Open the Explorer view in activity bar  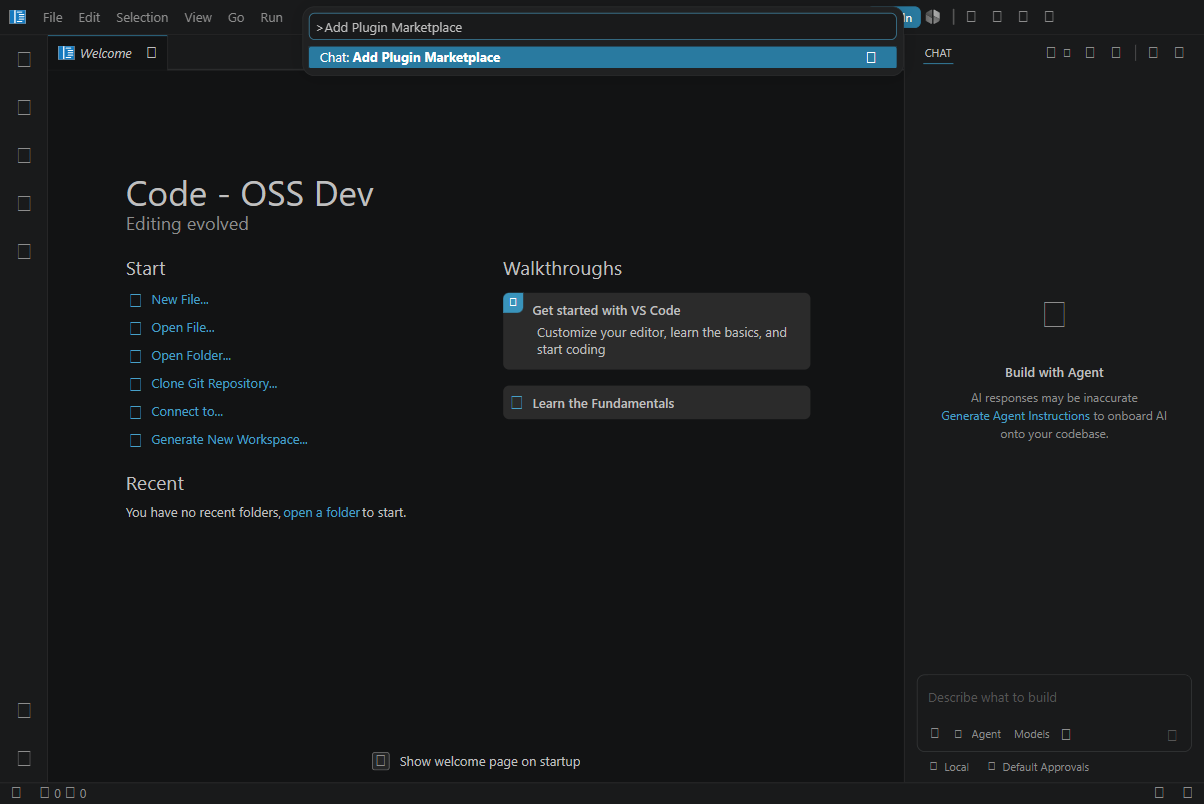pyautogui.click(x=24, y=59)
